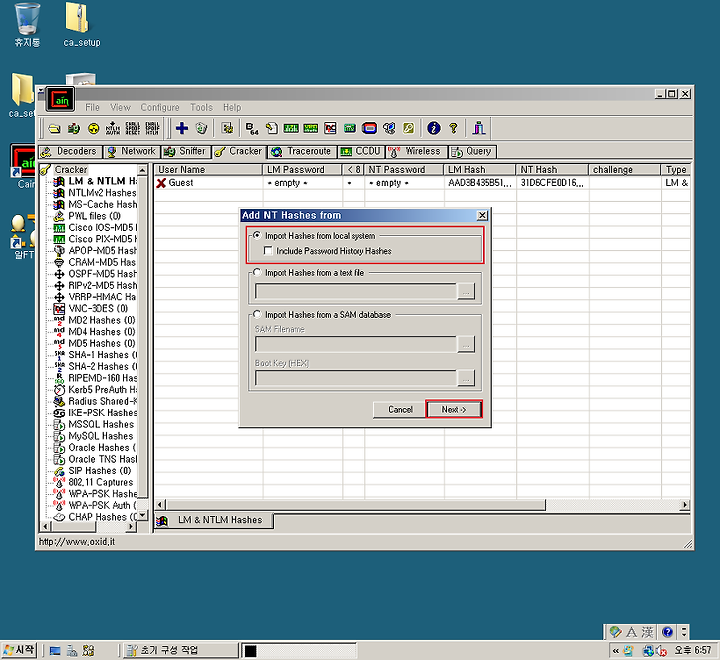Click the browse button for text file path
Image resolution: width=720 pixels, height=660 pixels.
point(466,291)
